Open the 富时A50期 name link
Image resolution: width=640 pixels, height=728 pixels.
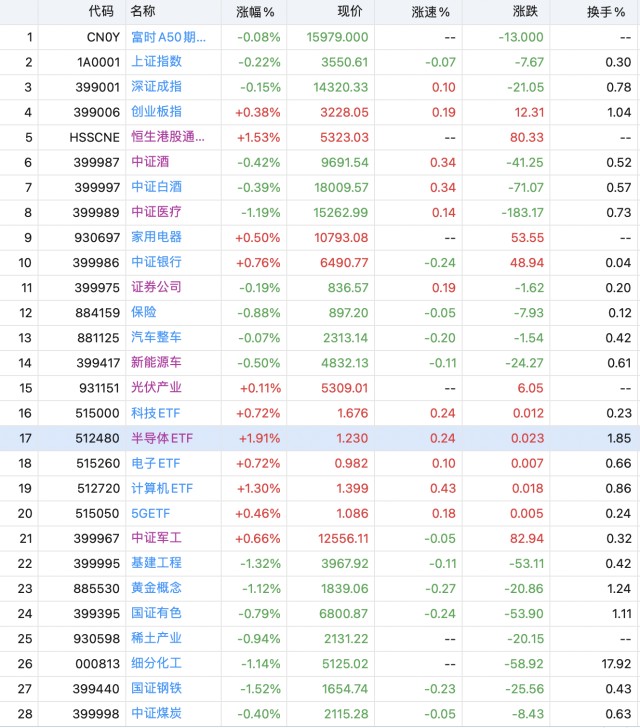click(168, 37)
